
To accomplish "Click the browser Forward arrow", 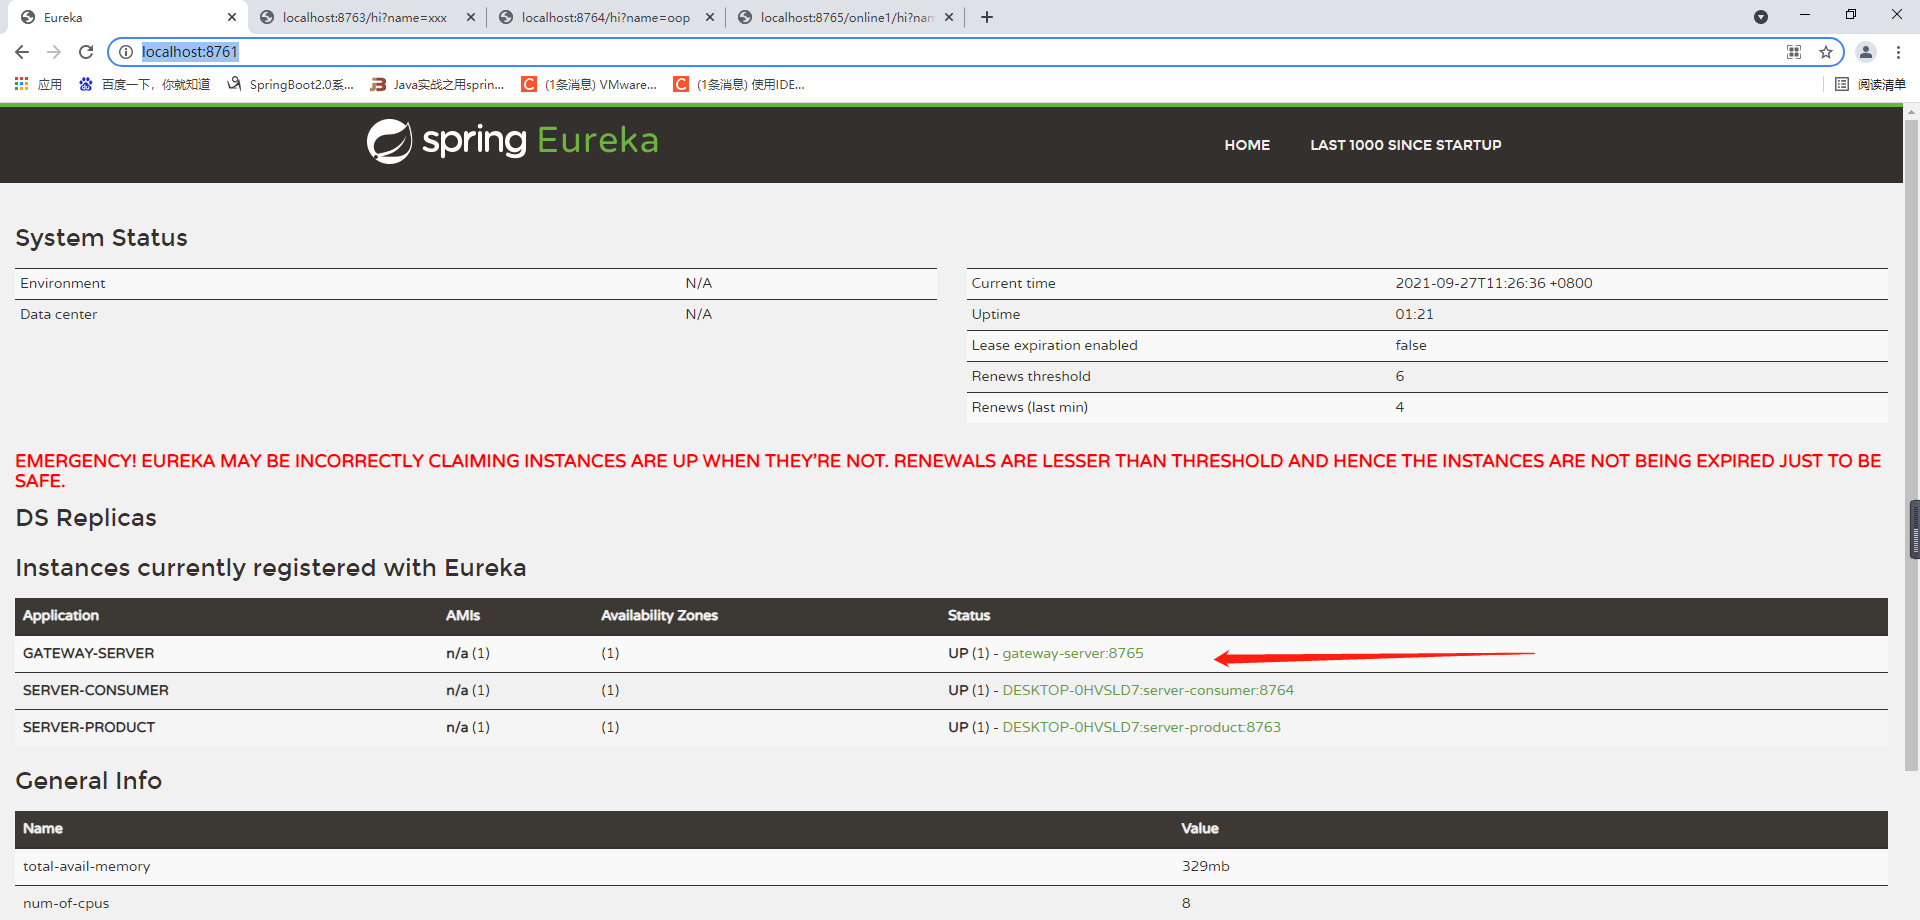I will (54, 52).
